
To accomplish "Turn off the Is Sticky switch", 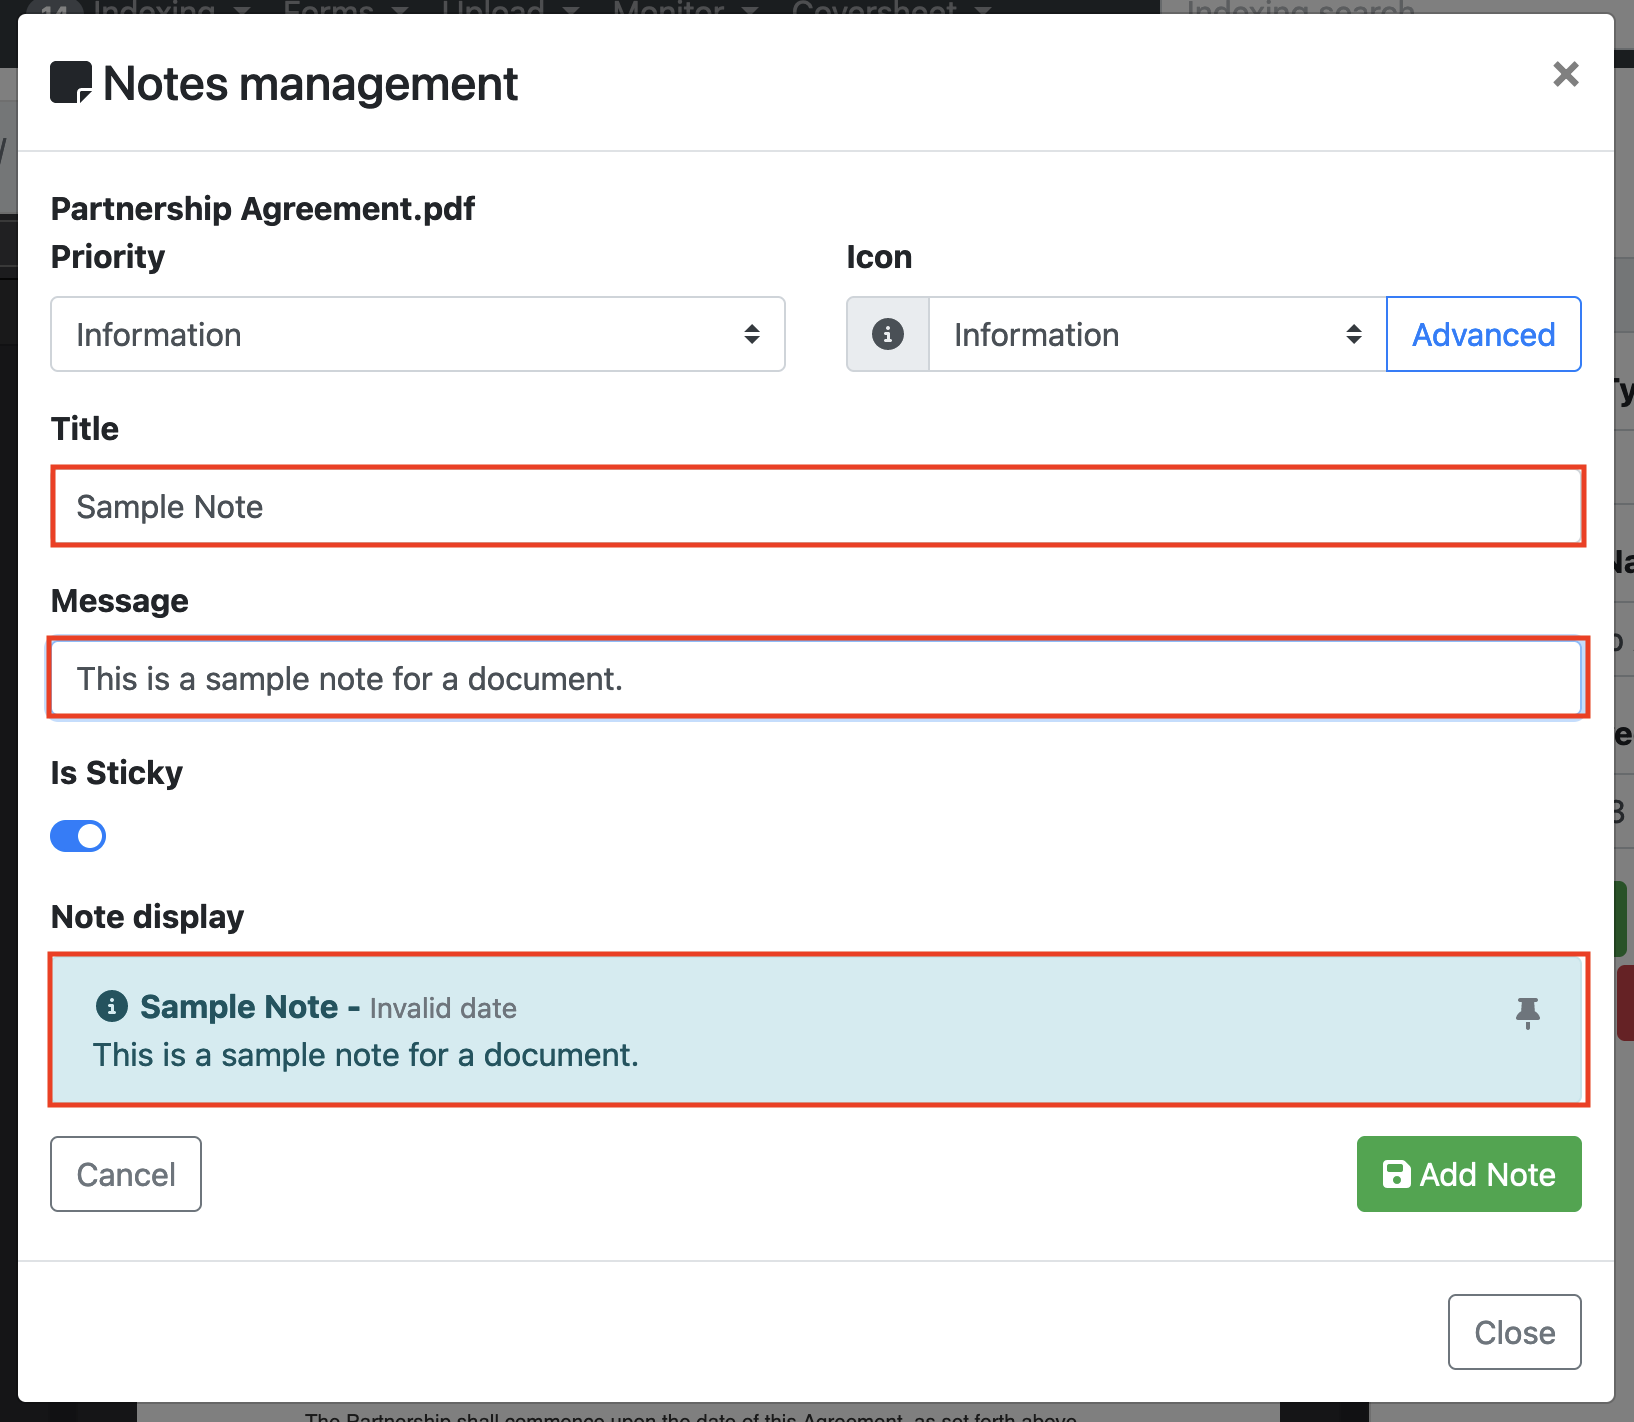I will click(78, 836).
